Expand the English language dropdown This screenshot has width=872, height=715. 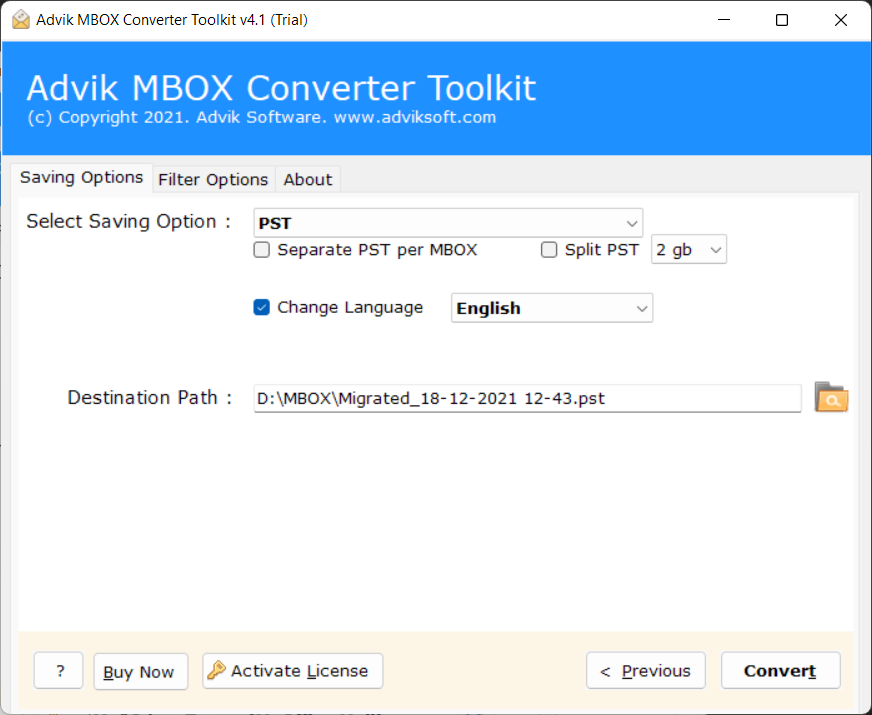coord(552,308)
